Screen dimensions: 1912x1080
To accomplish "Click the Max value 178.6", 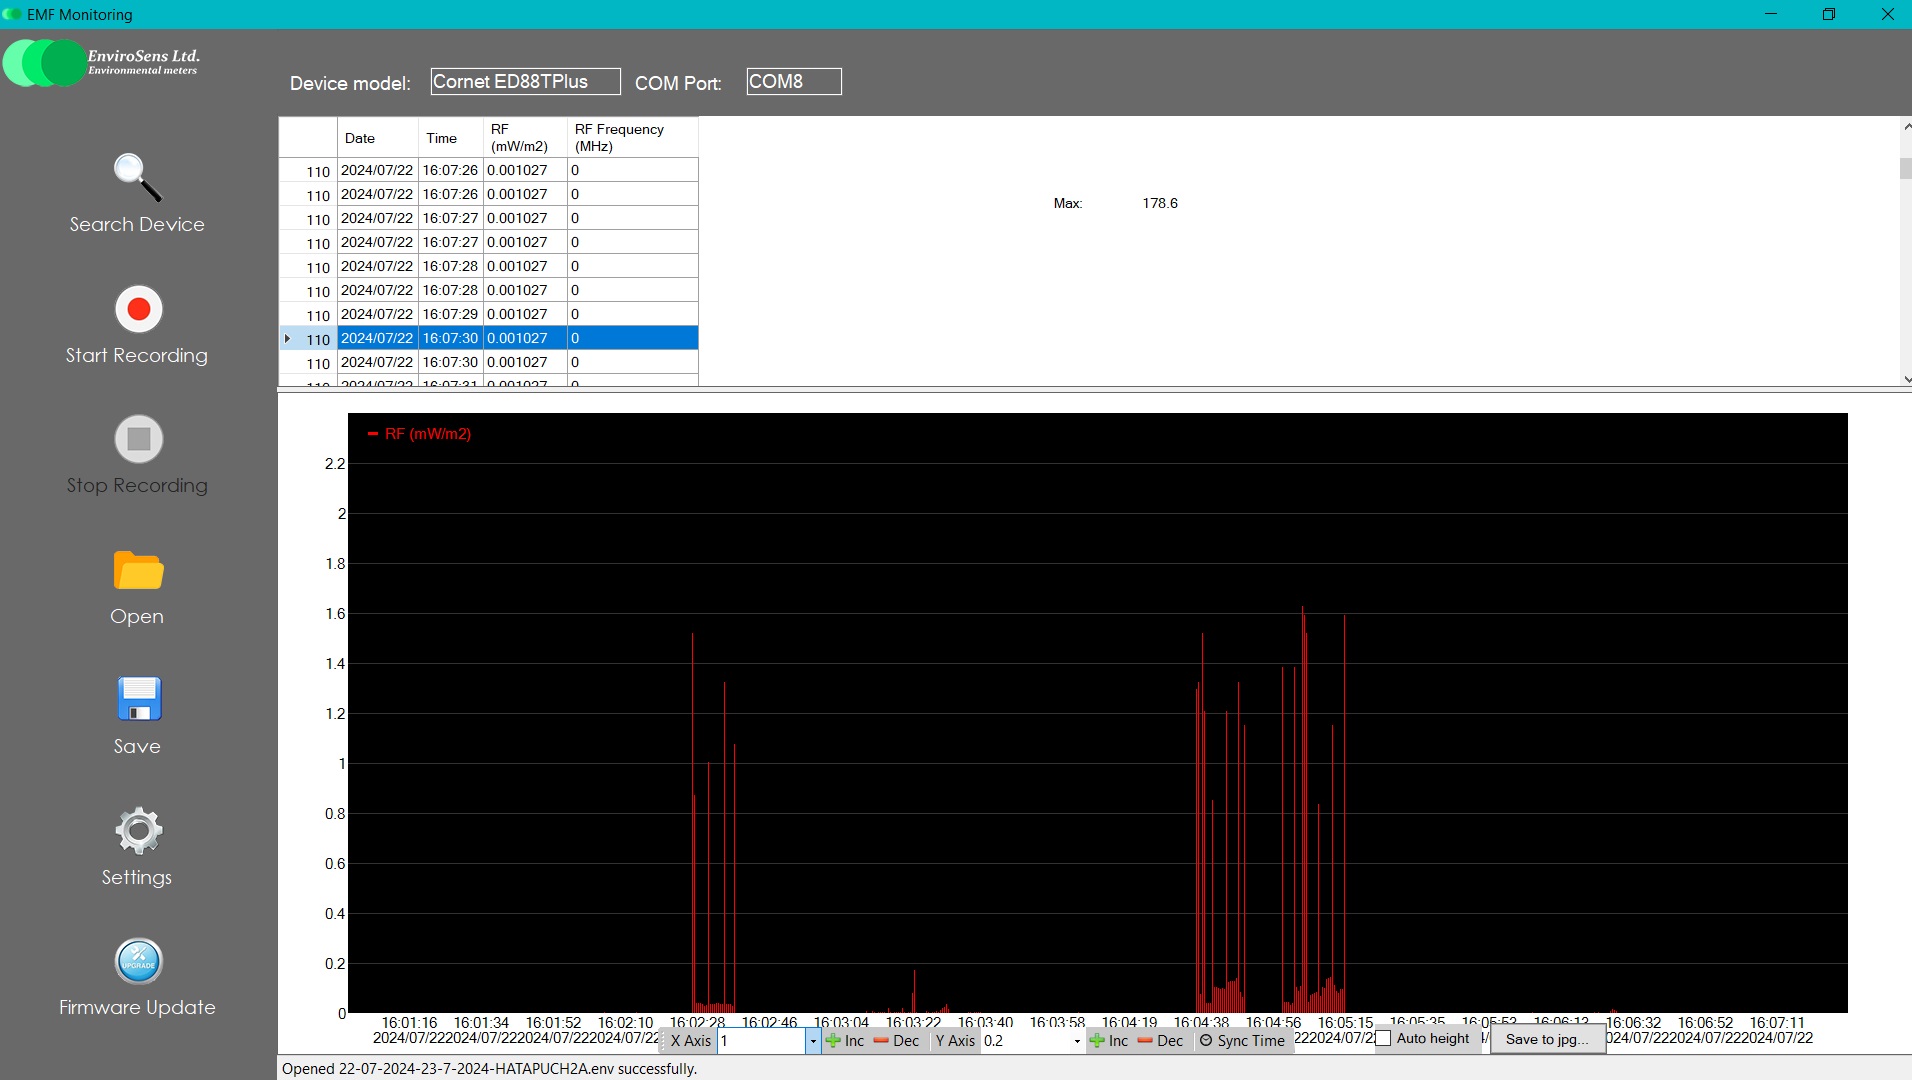I will pyautogui.click(x=1160, y=203).
